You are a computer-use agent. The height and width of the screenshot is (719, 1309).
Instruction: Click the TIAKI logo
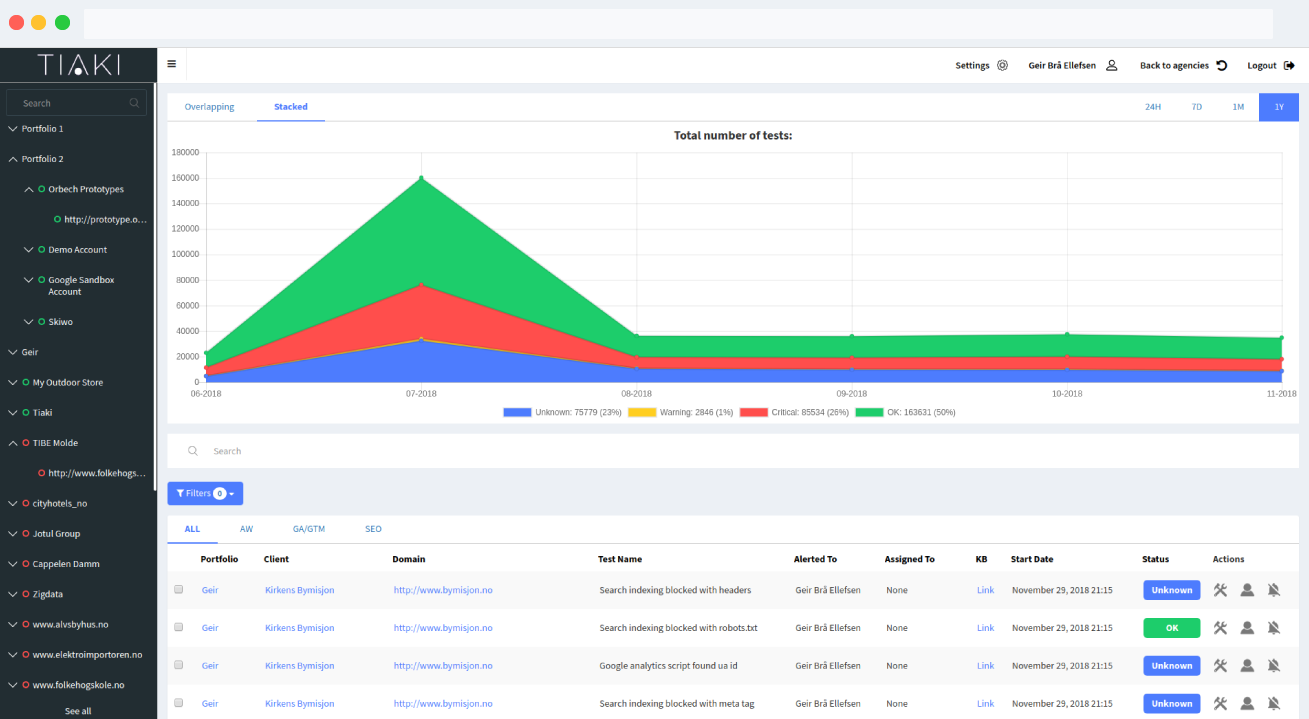click(x=78, y=65)
